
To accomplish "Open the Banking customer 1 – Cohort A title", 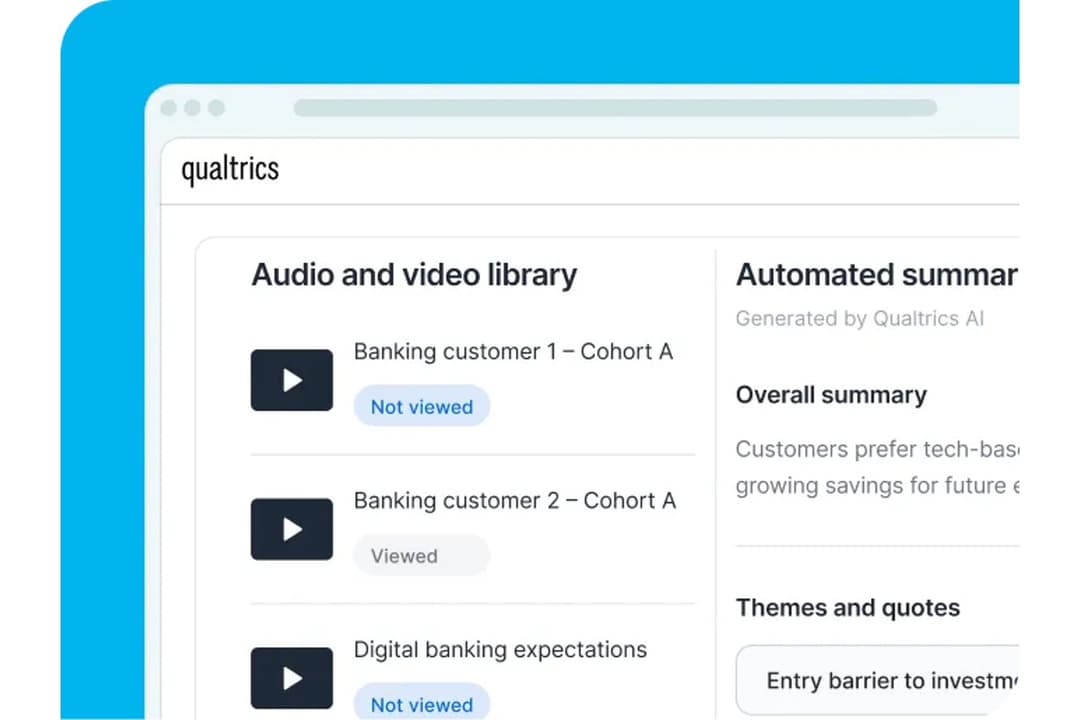I will tap(513, 351).
